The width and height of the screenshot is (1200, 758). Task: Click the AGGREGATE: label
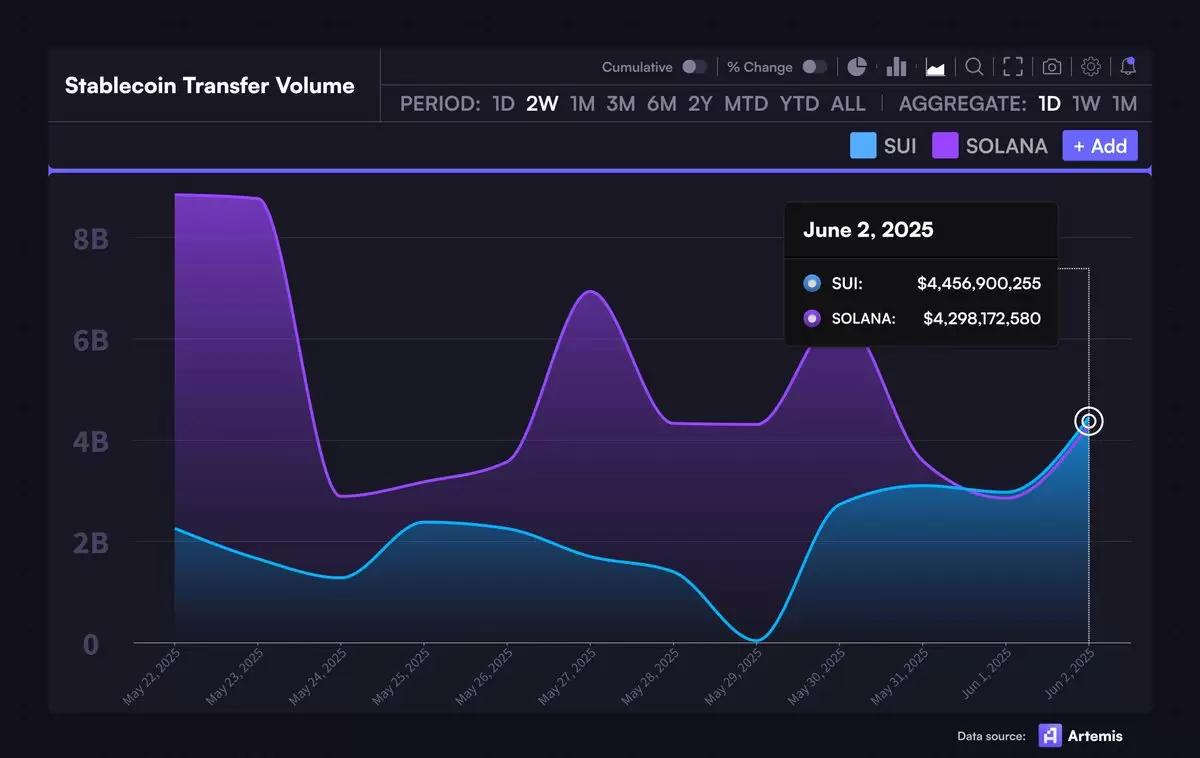(962, 104)
